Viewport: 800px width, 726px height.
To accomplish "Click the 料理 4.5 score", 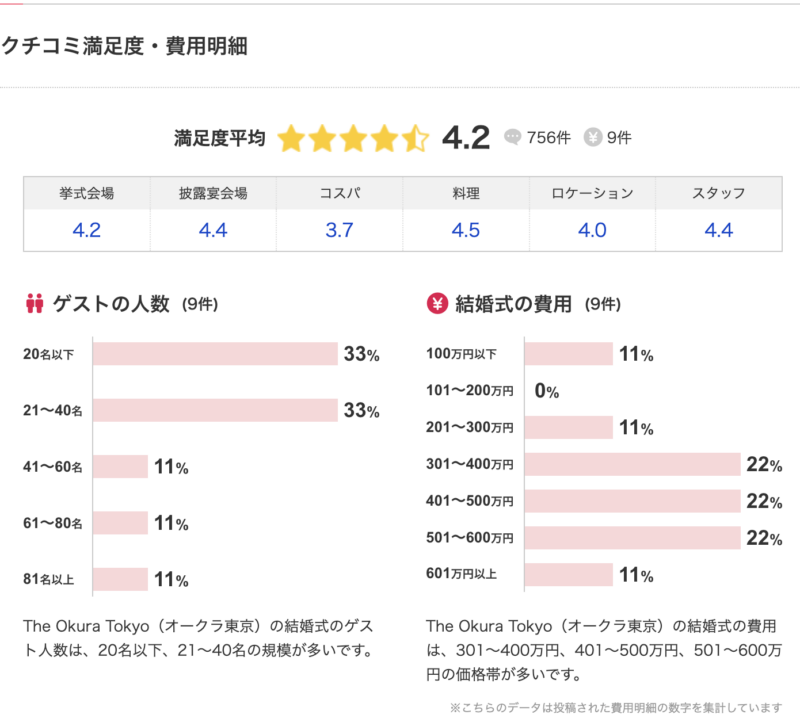I will pyautogui.click(x=466, y=230).
